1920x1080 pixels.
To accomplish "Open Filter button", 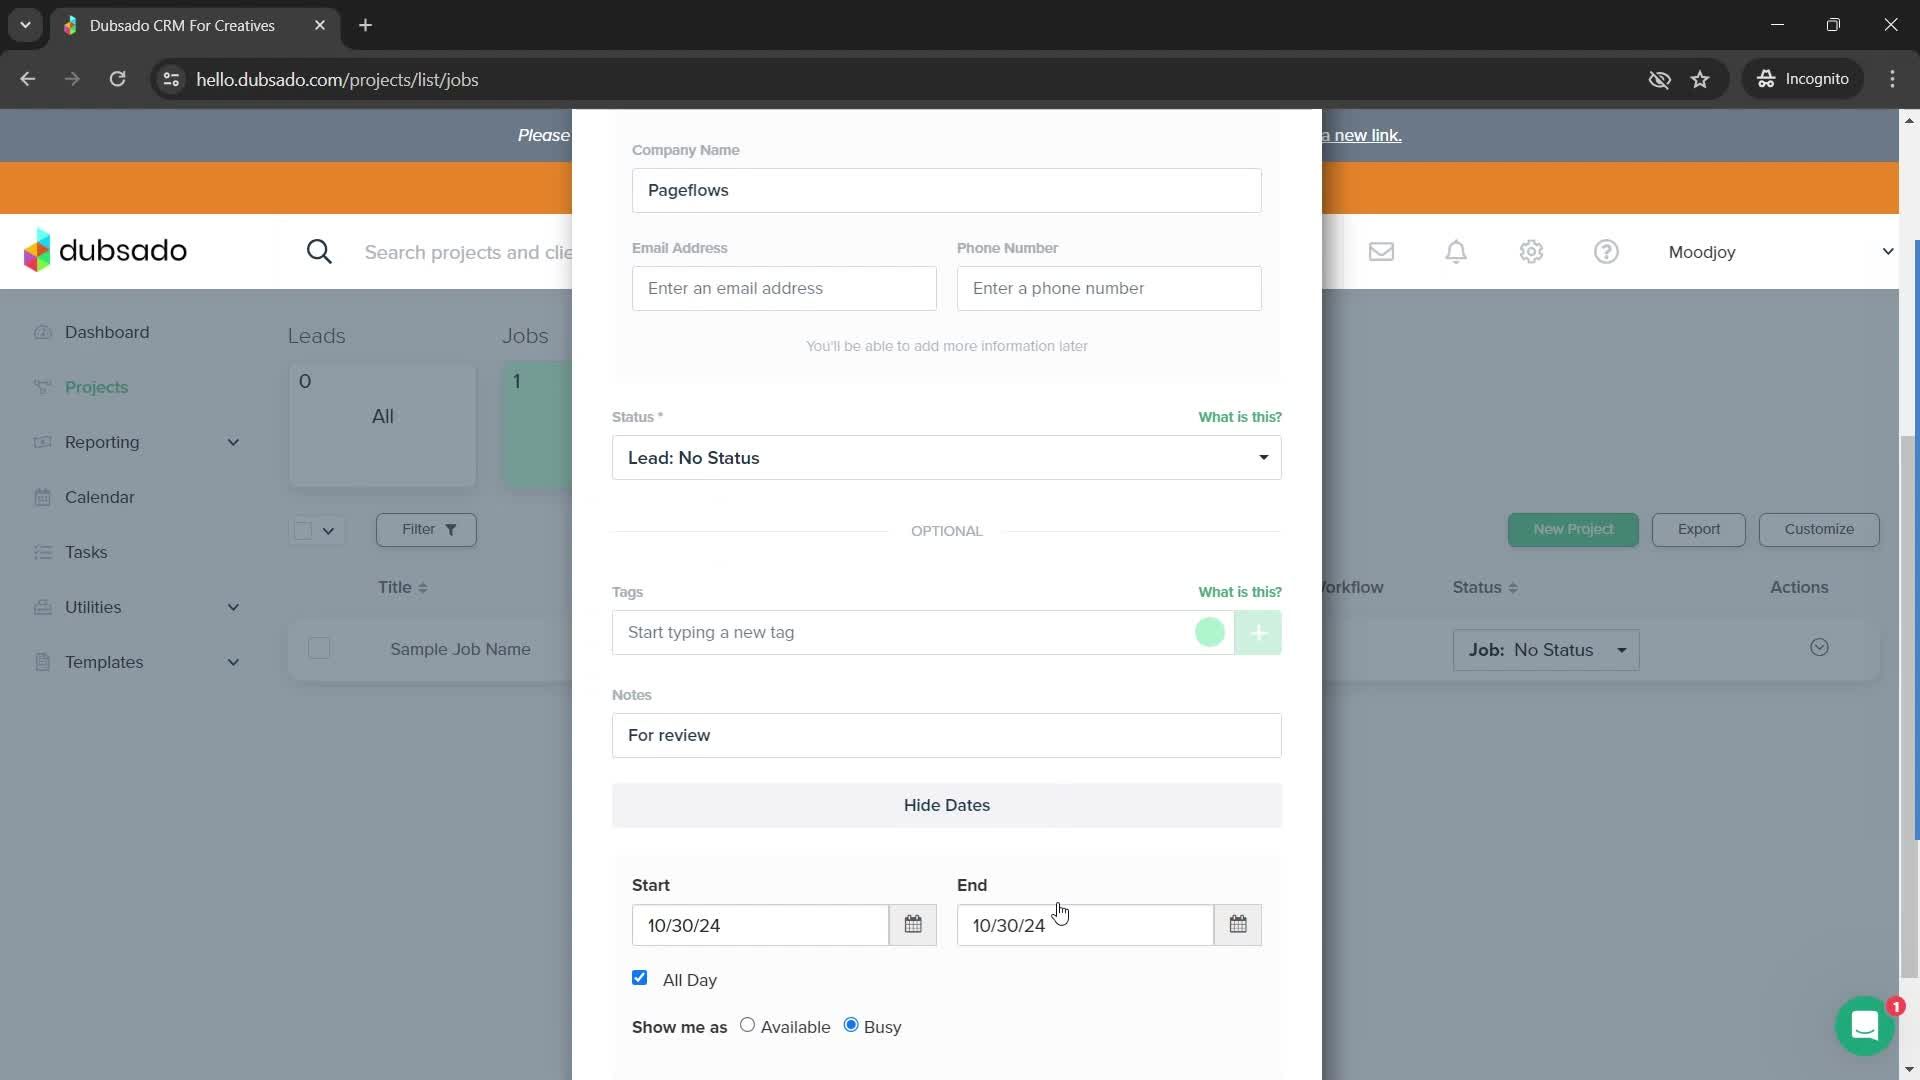I will (426, 530).
